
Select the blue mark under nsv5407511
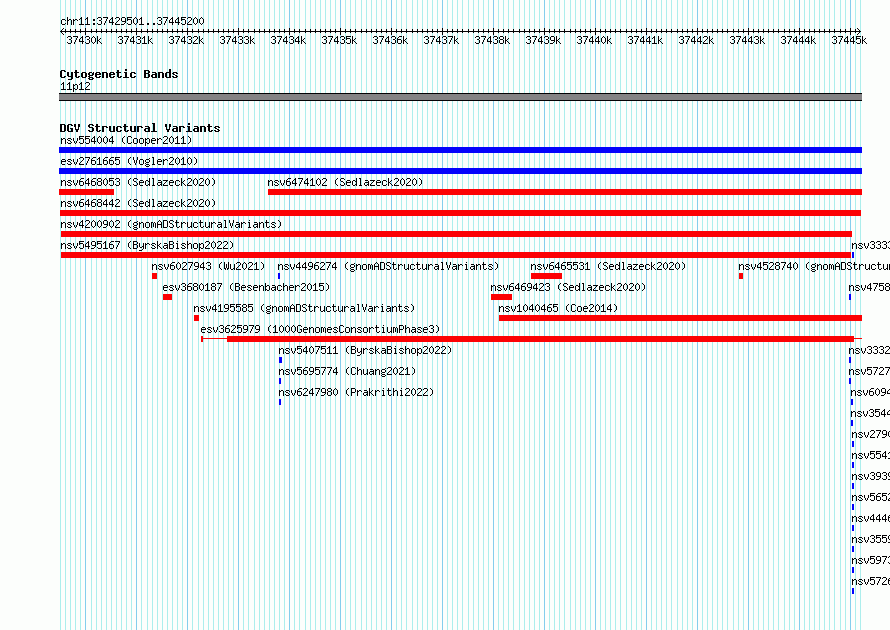(x=280, y=360)
